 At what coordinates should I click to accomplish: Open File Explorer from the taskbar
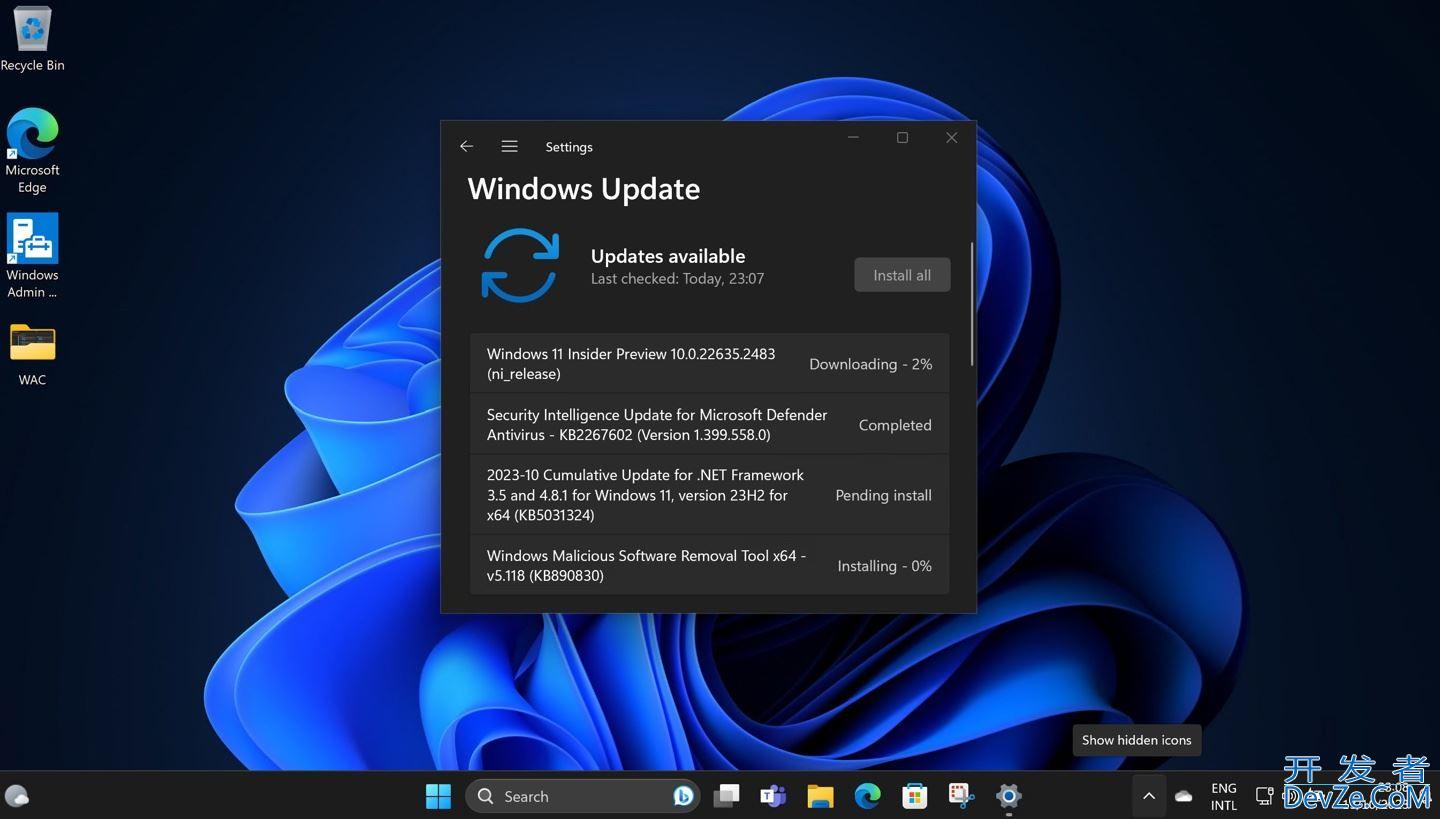(x=820, y=796)
